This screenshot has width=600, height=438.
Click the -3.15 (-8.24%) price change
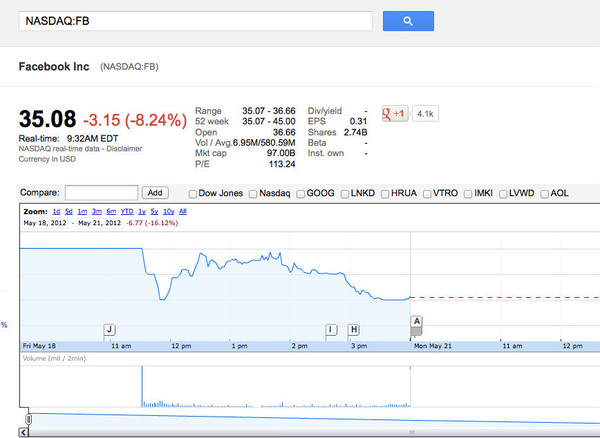tap(135, 120)
